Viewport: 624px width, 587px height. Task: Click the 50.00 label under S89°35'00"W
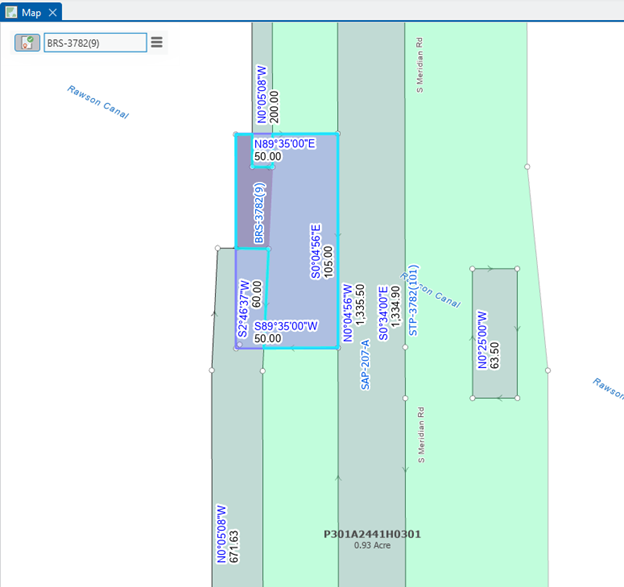pos(268,339)
